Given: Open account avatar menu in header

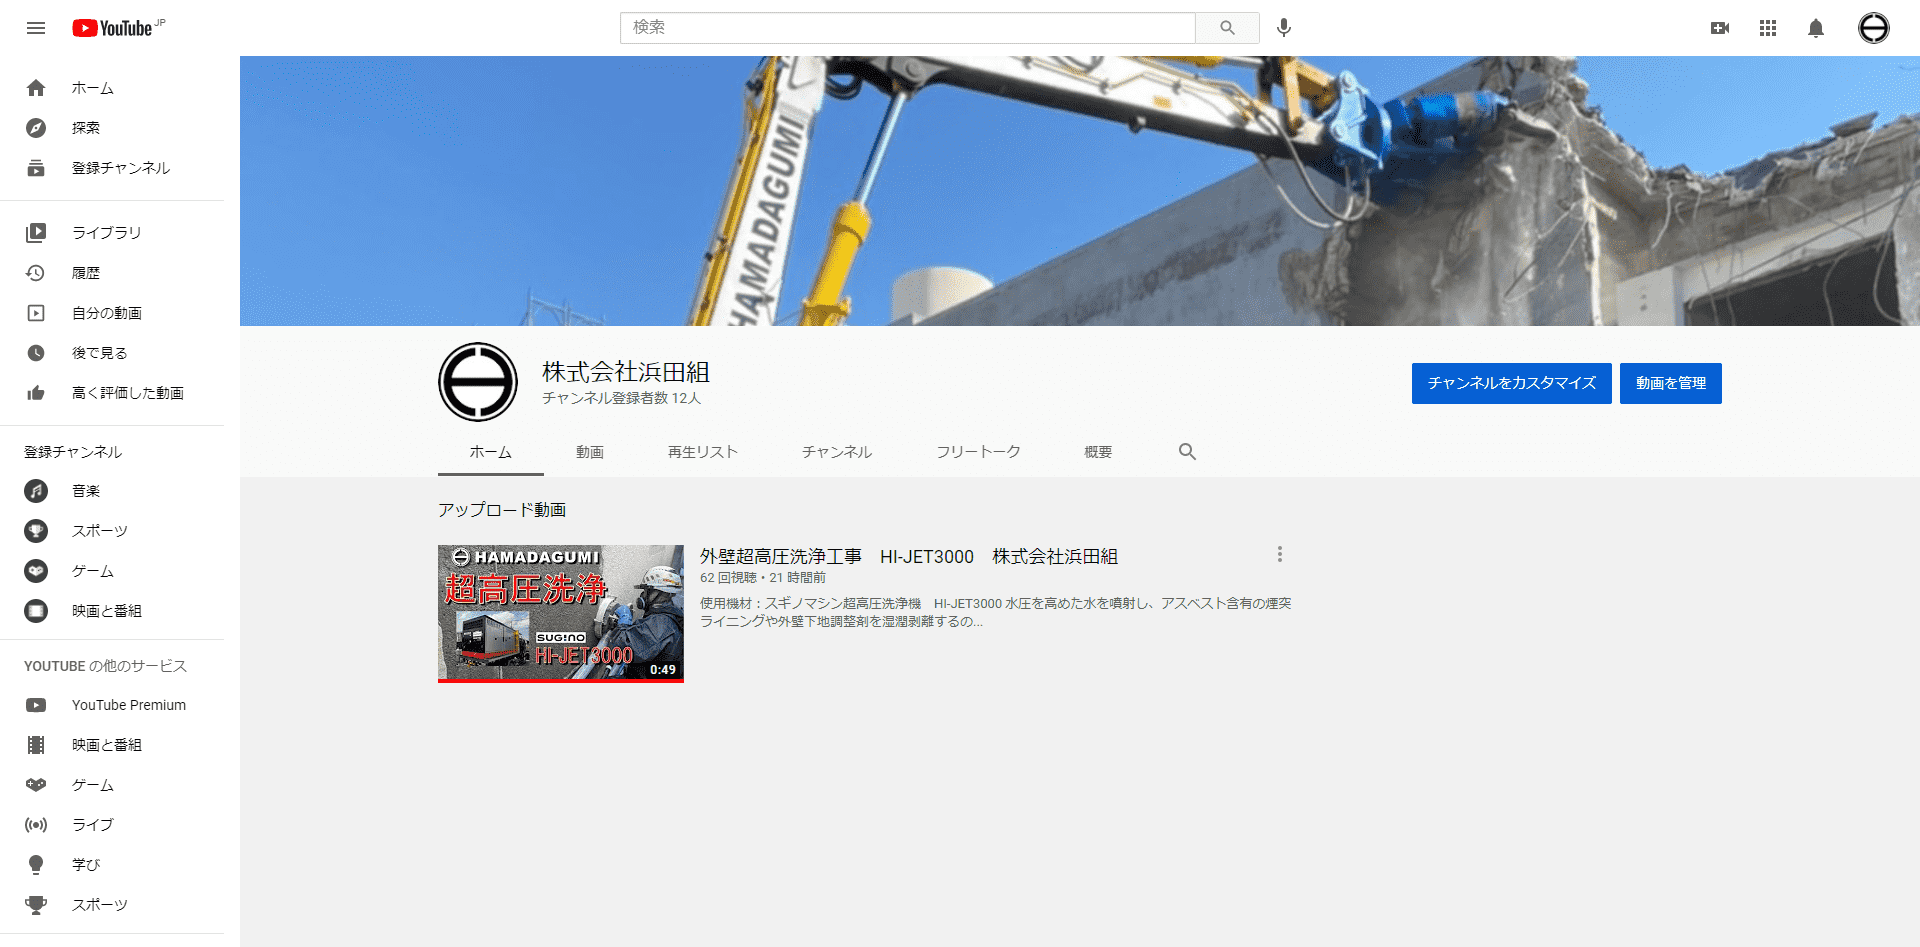Looking at the screenshot, I should tap(1874, 28).
